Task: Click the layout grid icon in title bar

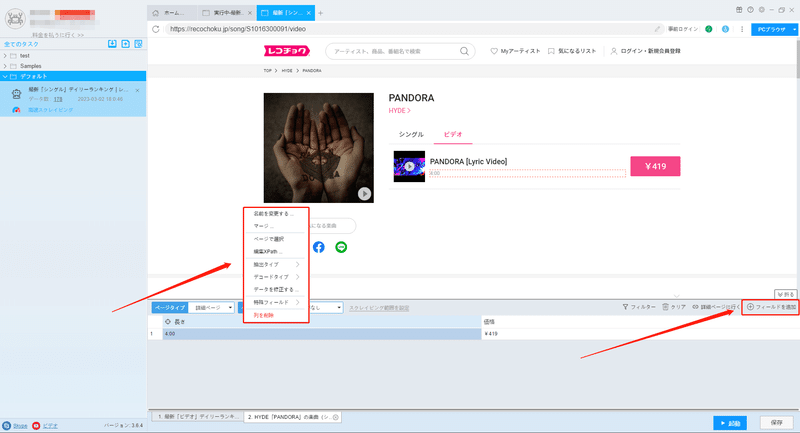Action: point(739,10)
